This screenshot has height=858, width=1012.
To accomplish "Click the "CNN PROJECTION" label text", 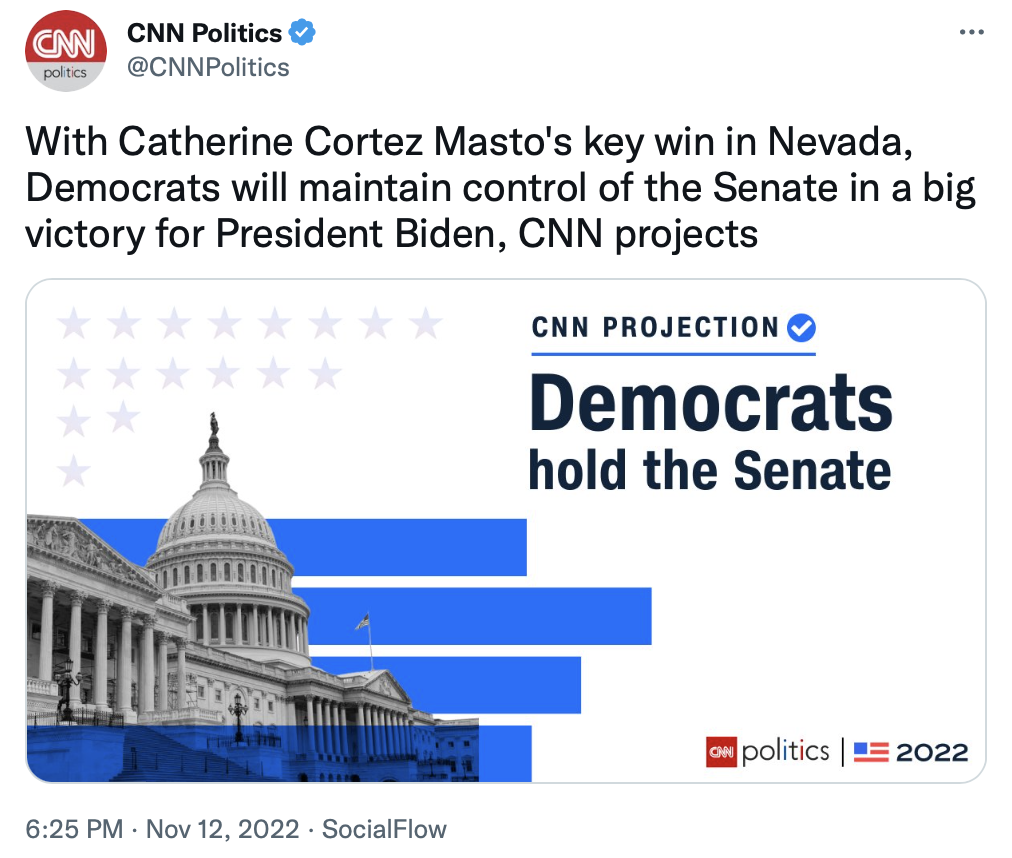I will [x=655, y=327].
